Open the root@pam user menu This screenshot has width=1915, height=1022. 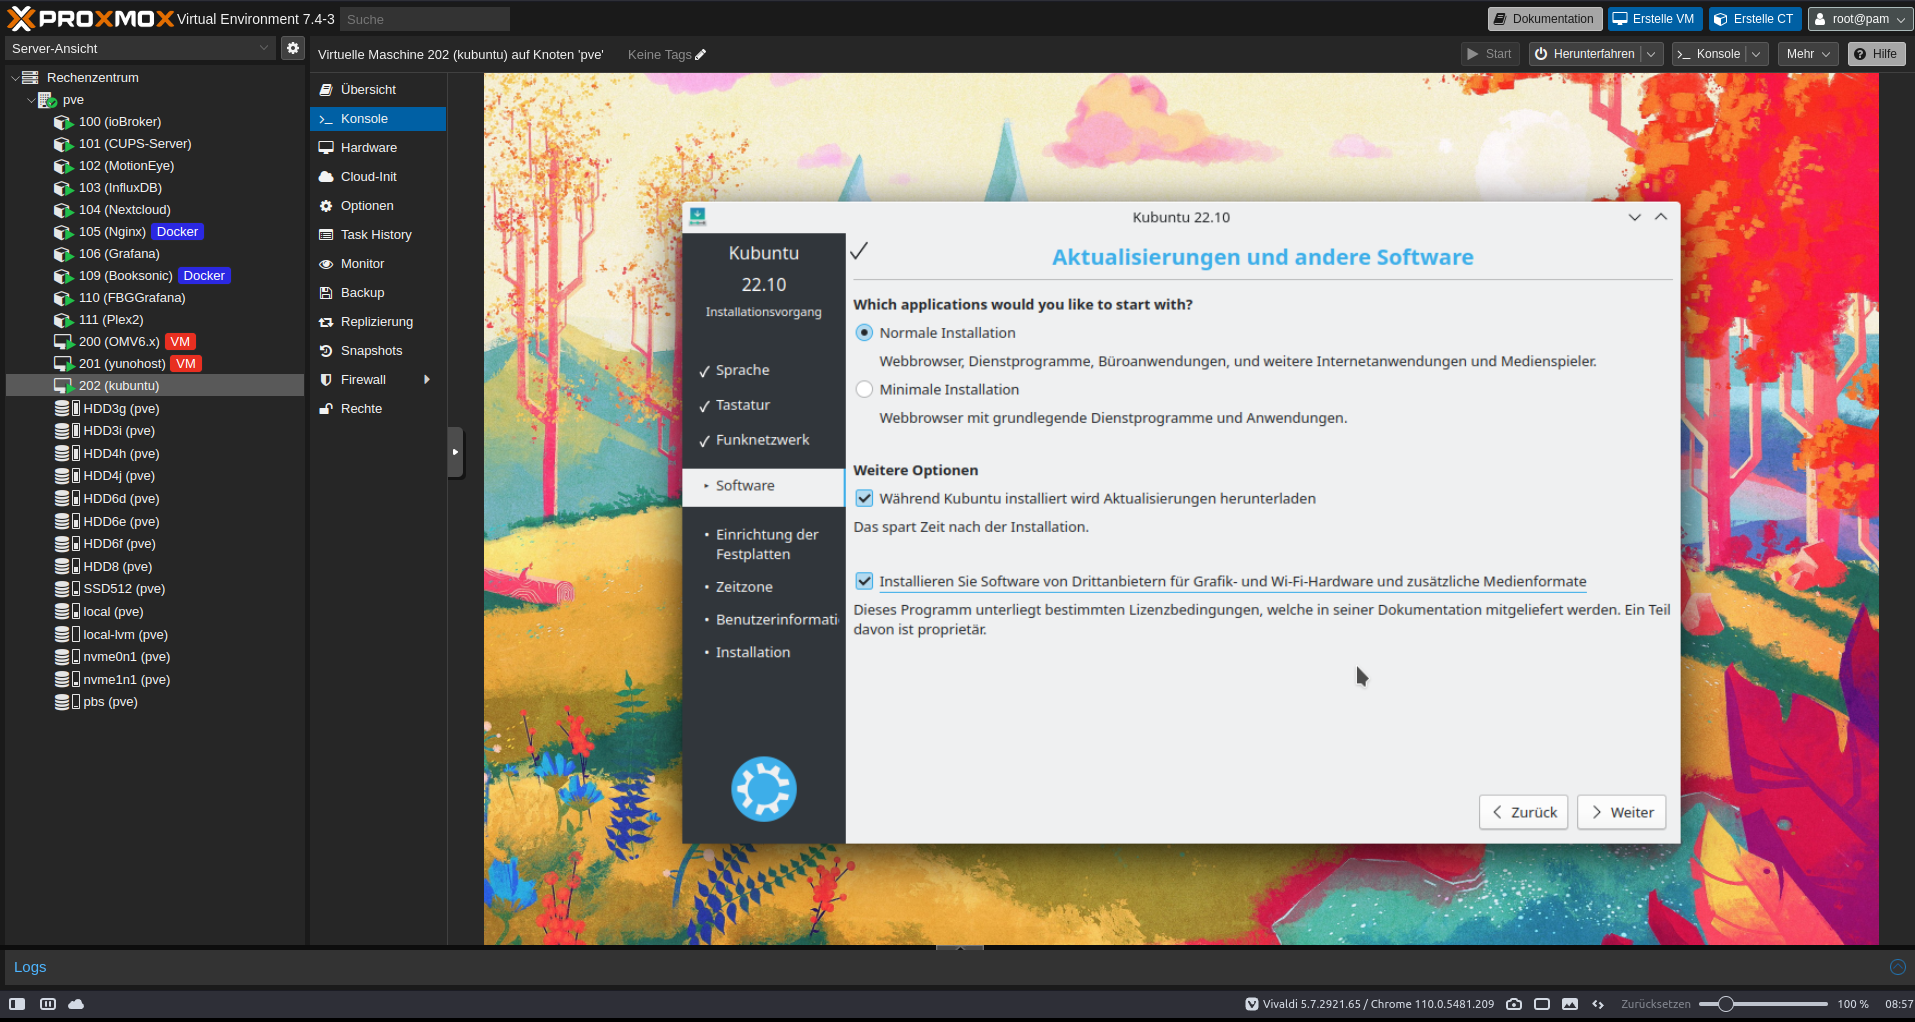point(1860,19)
